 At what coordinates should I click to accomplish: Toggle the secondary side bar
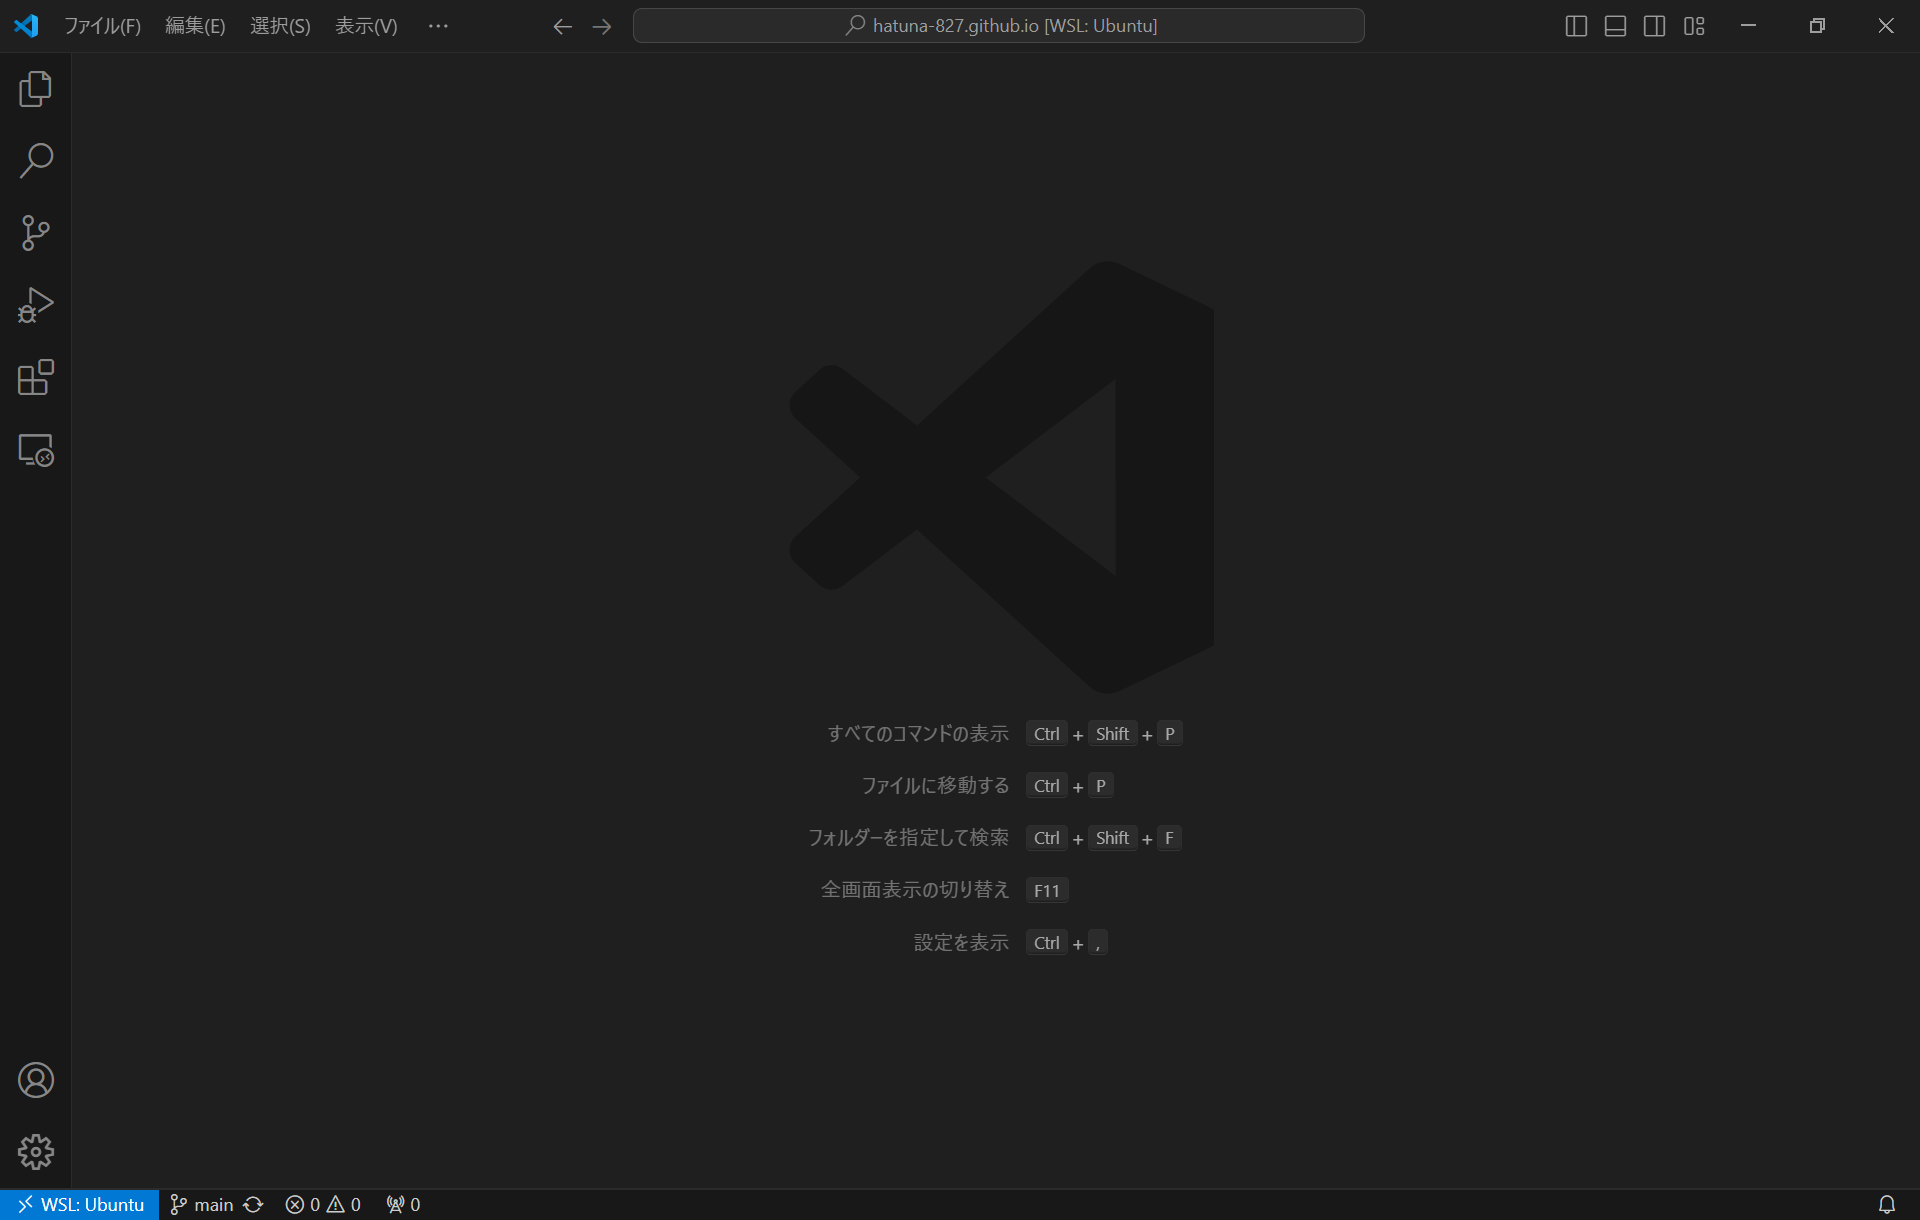1654,26
